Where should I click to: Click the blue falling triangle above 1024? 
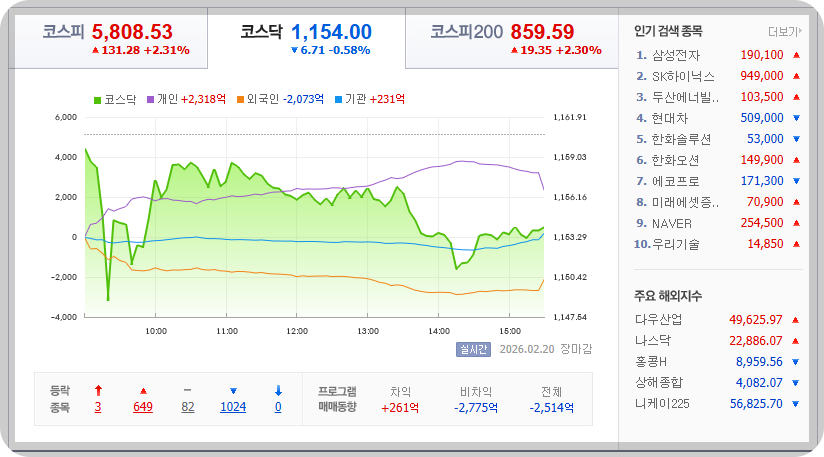233,391
